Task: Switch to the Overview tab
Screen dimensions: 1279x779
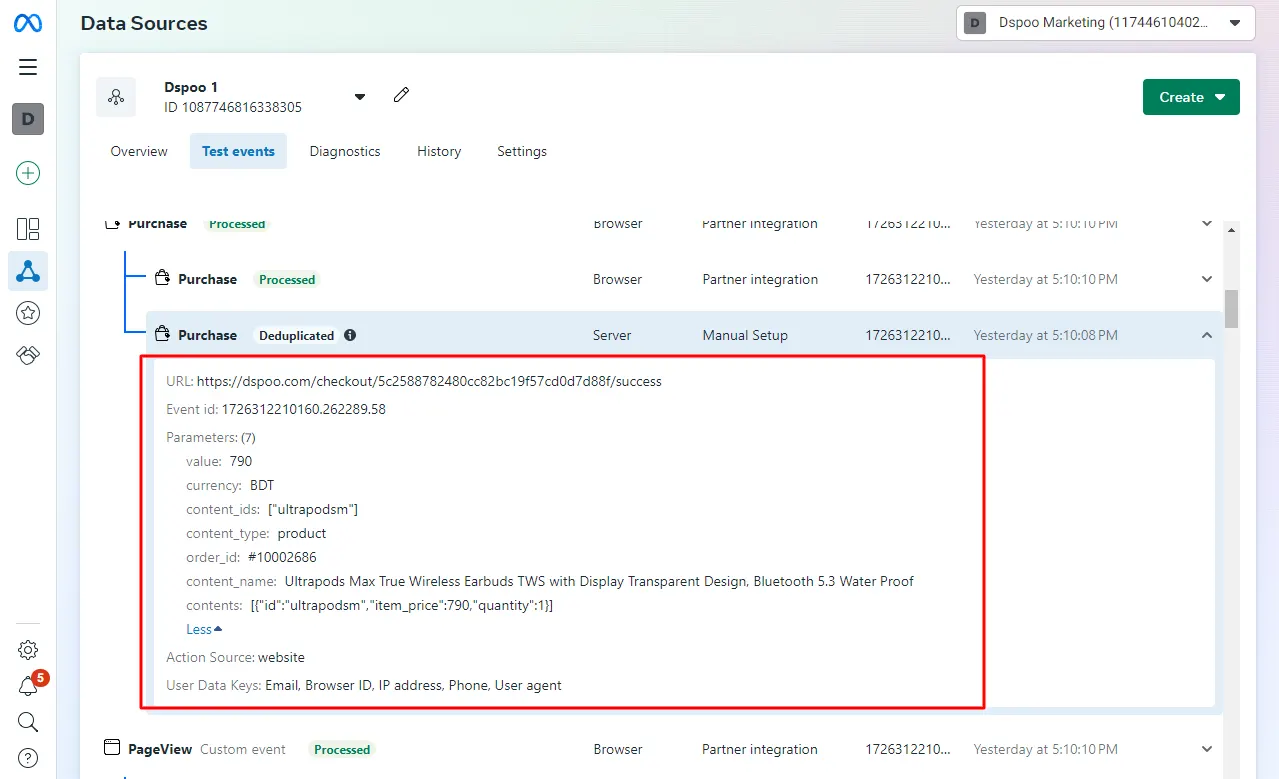Action: click(139, 151)
